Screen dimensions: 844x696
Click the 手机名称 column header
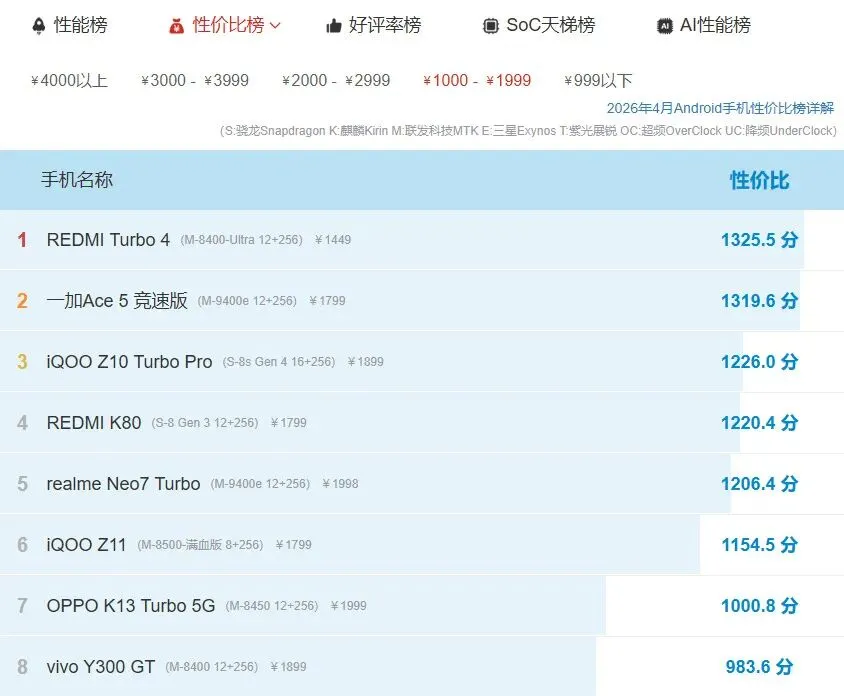77,180
